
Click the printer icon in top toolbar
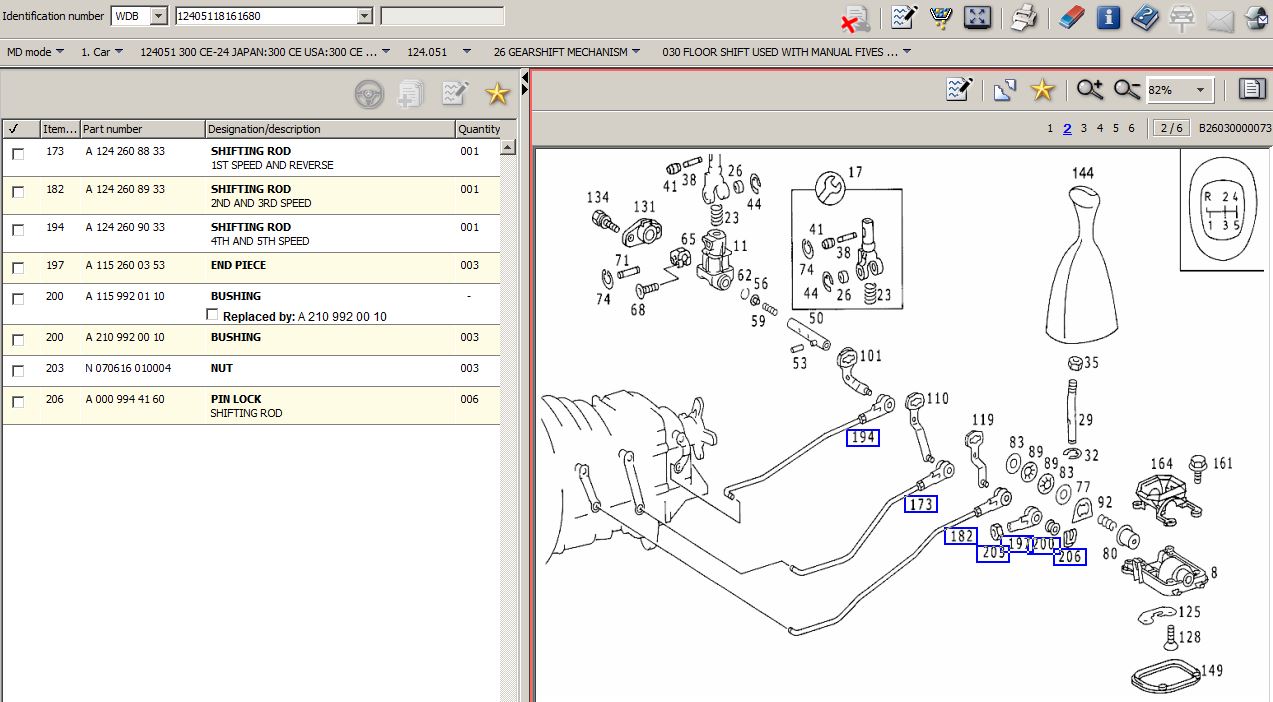[1022, 17]
